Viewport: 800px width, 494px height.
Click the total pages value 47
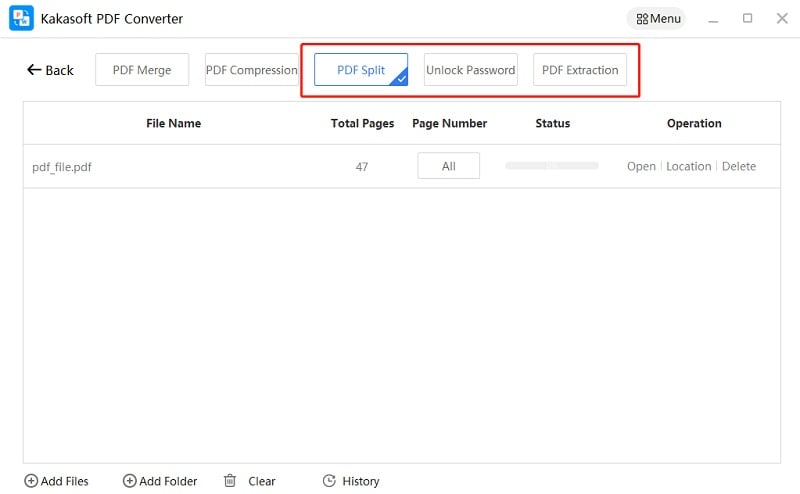362,167
